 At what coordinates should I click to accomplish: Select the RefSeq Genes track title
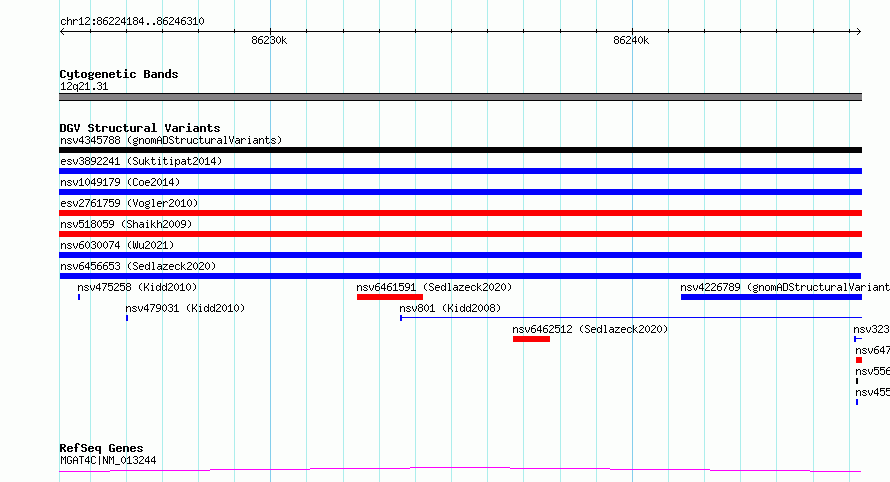click(x=101, y=448)
